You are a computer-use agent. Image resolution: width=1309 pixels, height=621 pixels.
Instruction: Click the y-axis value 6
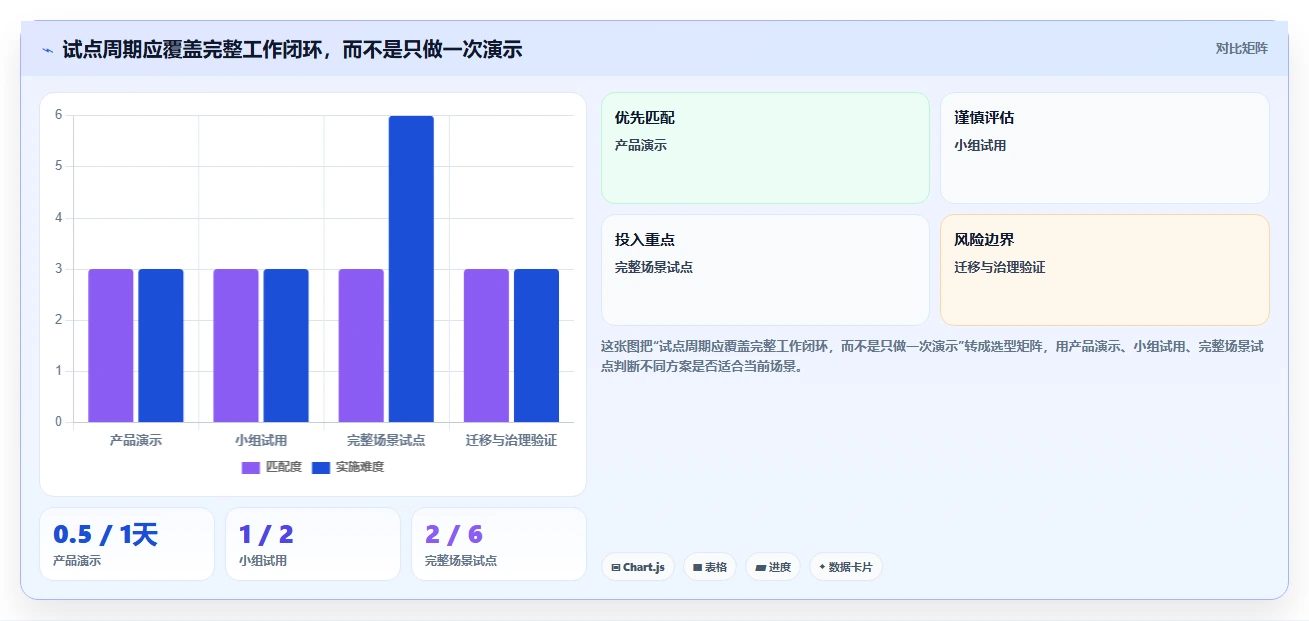(x=59, y=115)
